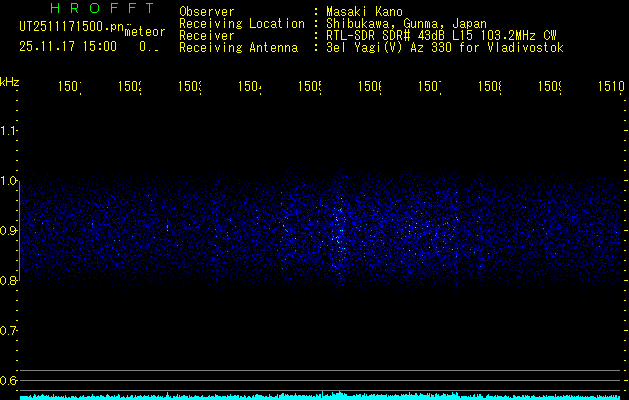Click the 1.1 kHz frequency tick
Image resolution: width=629 pixels, height=400 pixels.
coord(9,131)
